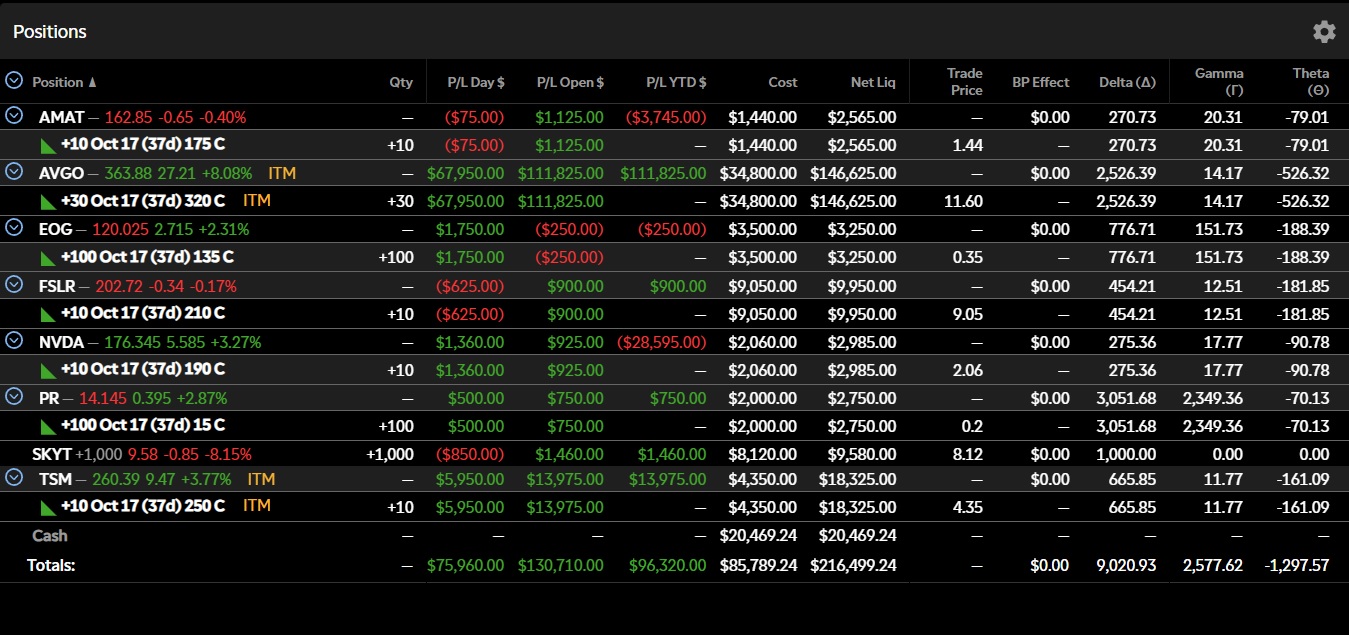This screenshot has width=1349, height=635.
Task: Sort by P/L Open $ column
Action: pos(570,82)
